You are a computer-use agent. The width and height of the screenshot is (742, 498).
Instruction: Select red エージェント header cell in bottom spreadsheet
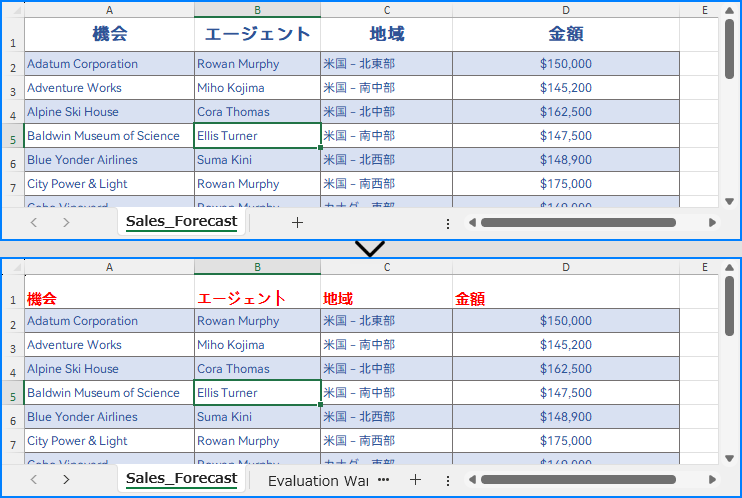(257, 292)
